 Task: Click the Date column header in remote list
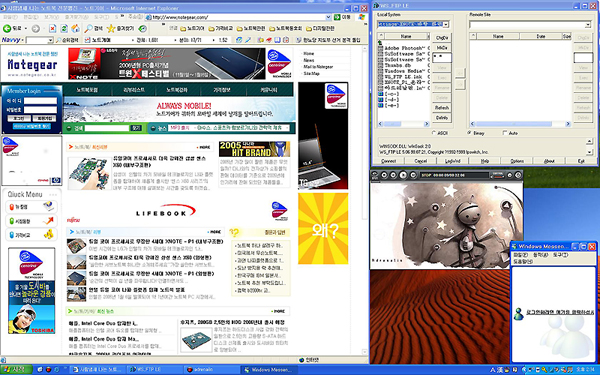541,36
